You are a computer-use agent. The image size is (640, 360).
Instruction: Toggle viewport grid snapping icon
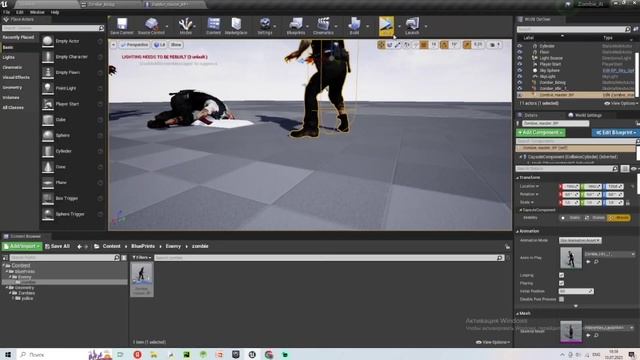[x=424, y=45]
